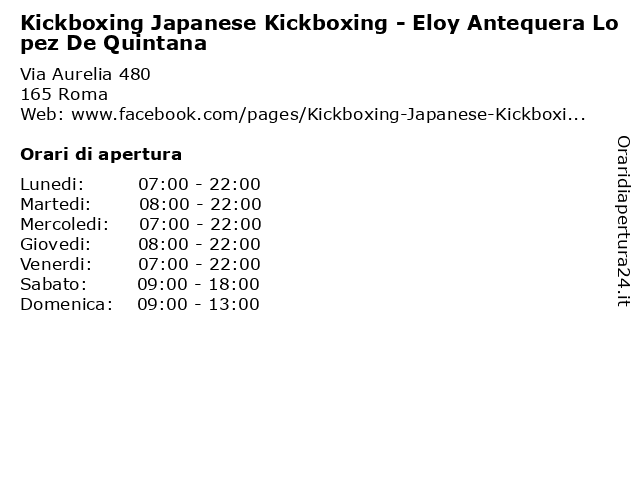Image resolution: width=640 pixels, height=480 pixels.
Task: Select the Mercoledi day label
Action: tap(64, 224)
